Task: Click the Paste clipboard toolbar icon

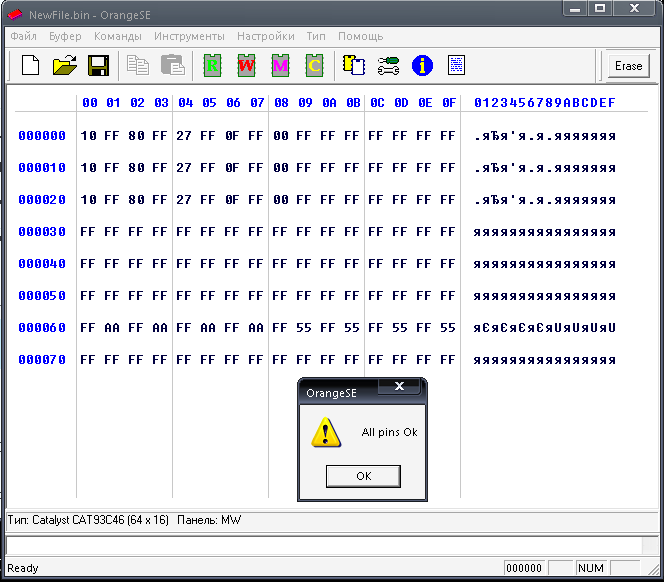Action: tap(172, 66)
